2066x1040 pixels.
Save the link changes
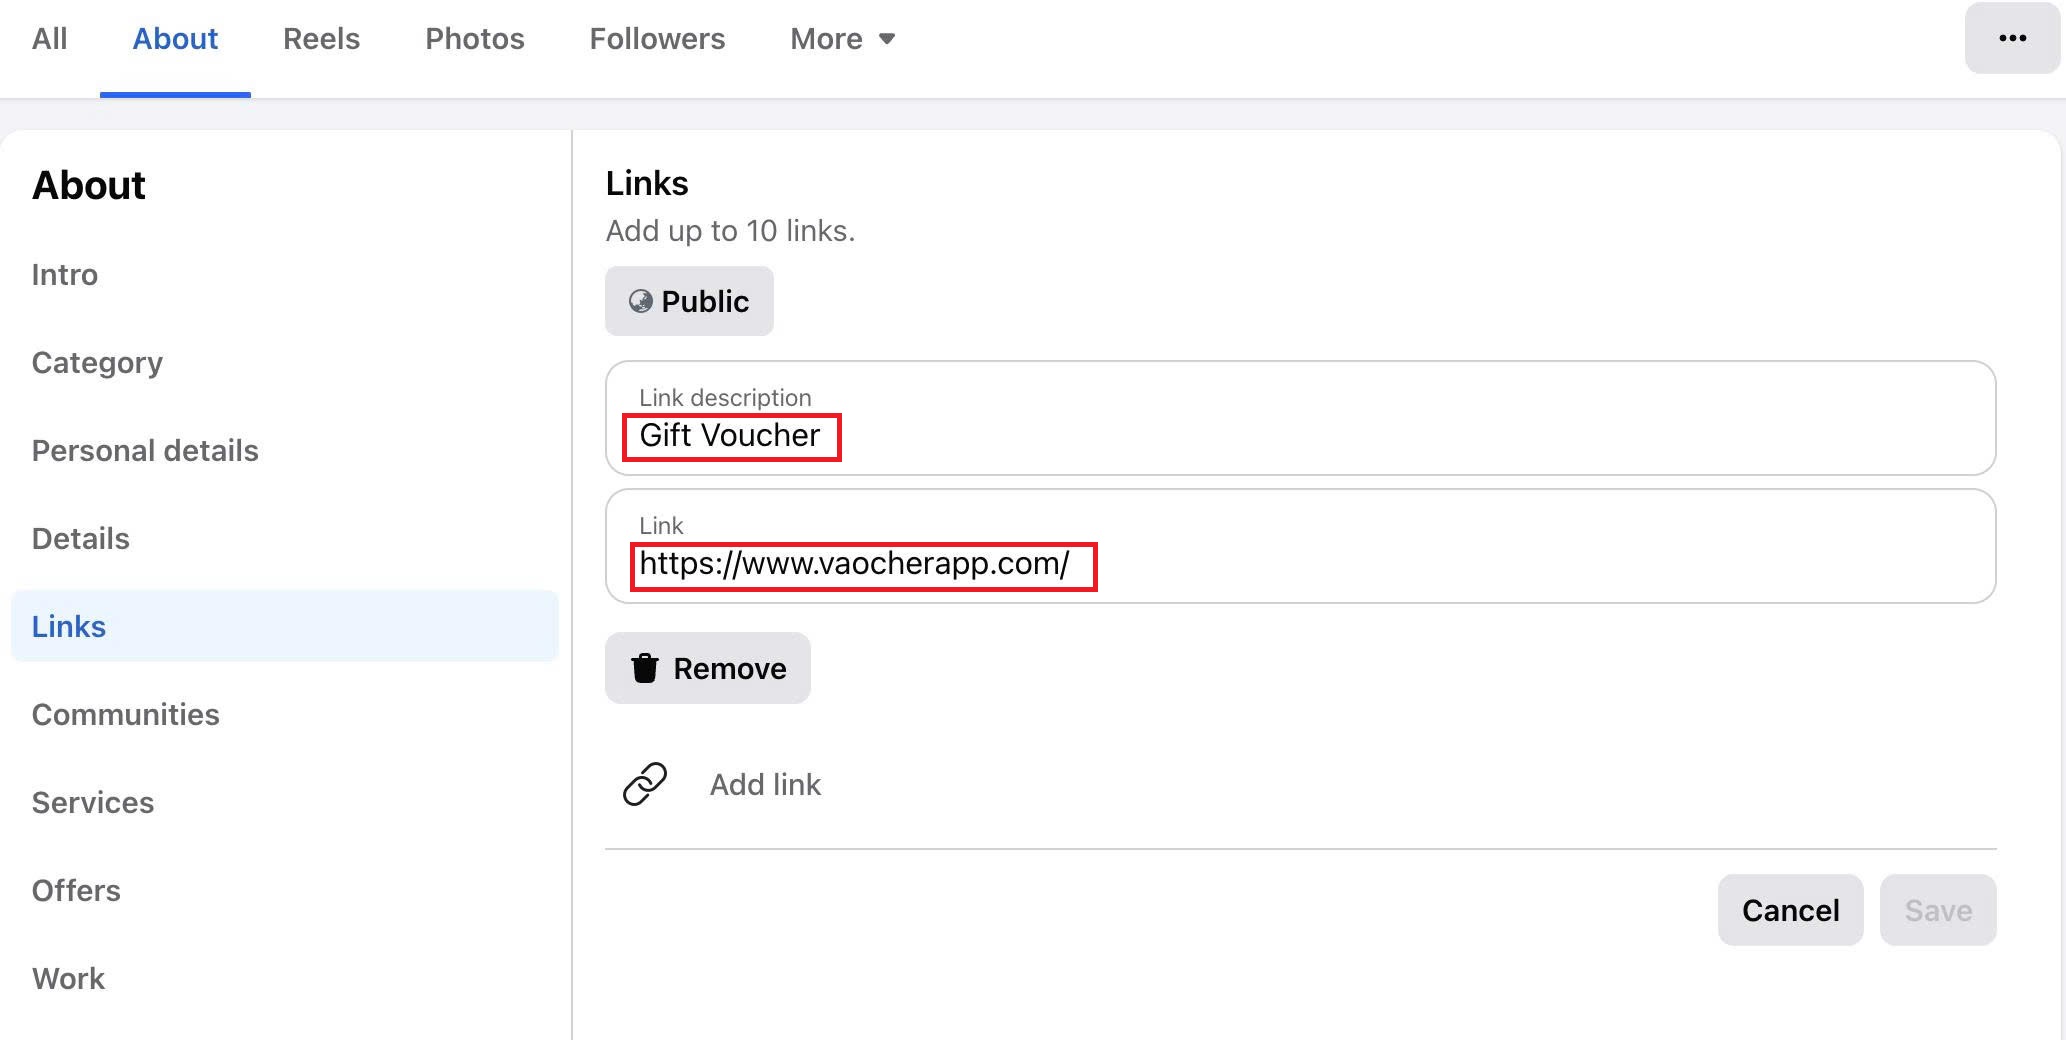[x=1938, y=910]
